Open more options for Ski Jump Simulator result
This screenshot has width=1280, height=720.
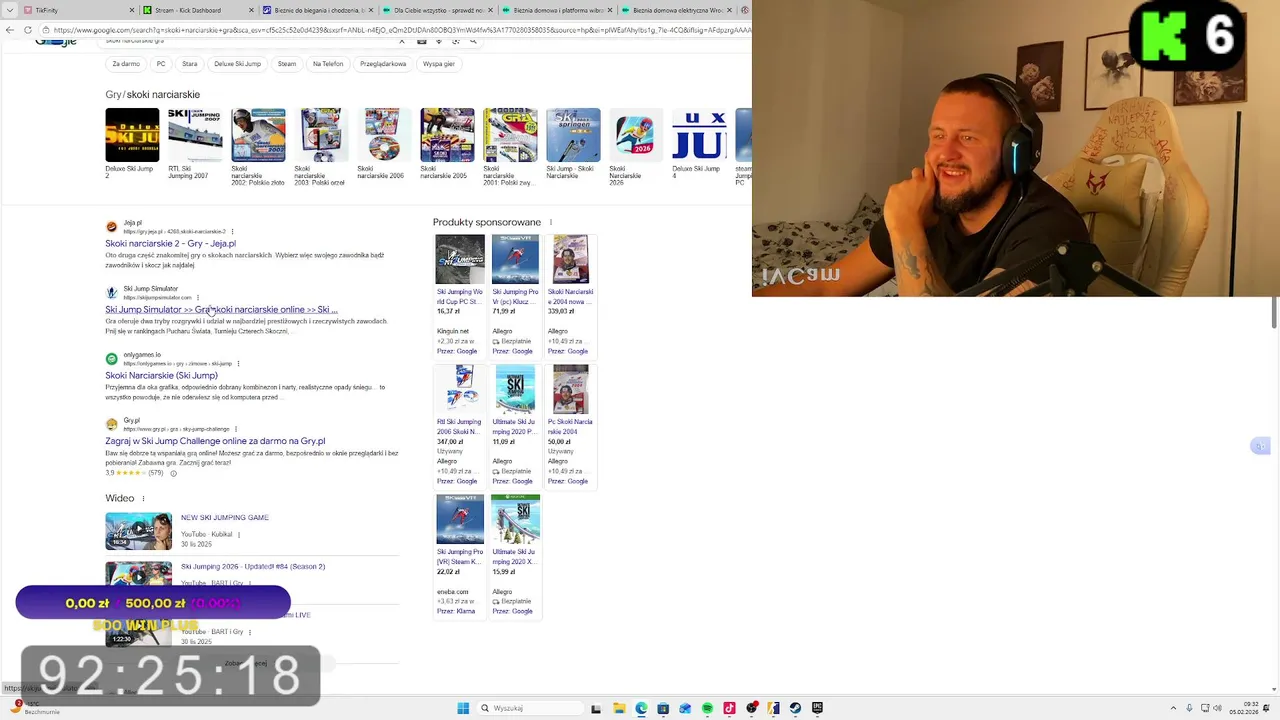pyautogui.click(x=198, y=297)
